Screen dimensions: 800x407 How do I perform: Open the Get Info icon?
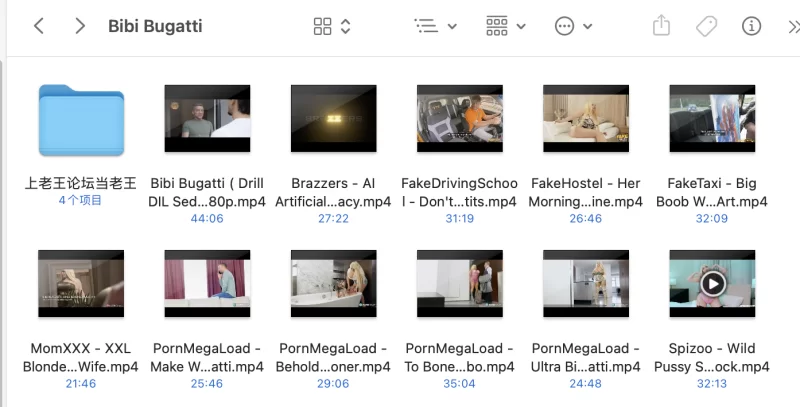coord(752,26)
